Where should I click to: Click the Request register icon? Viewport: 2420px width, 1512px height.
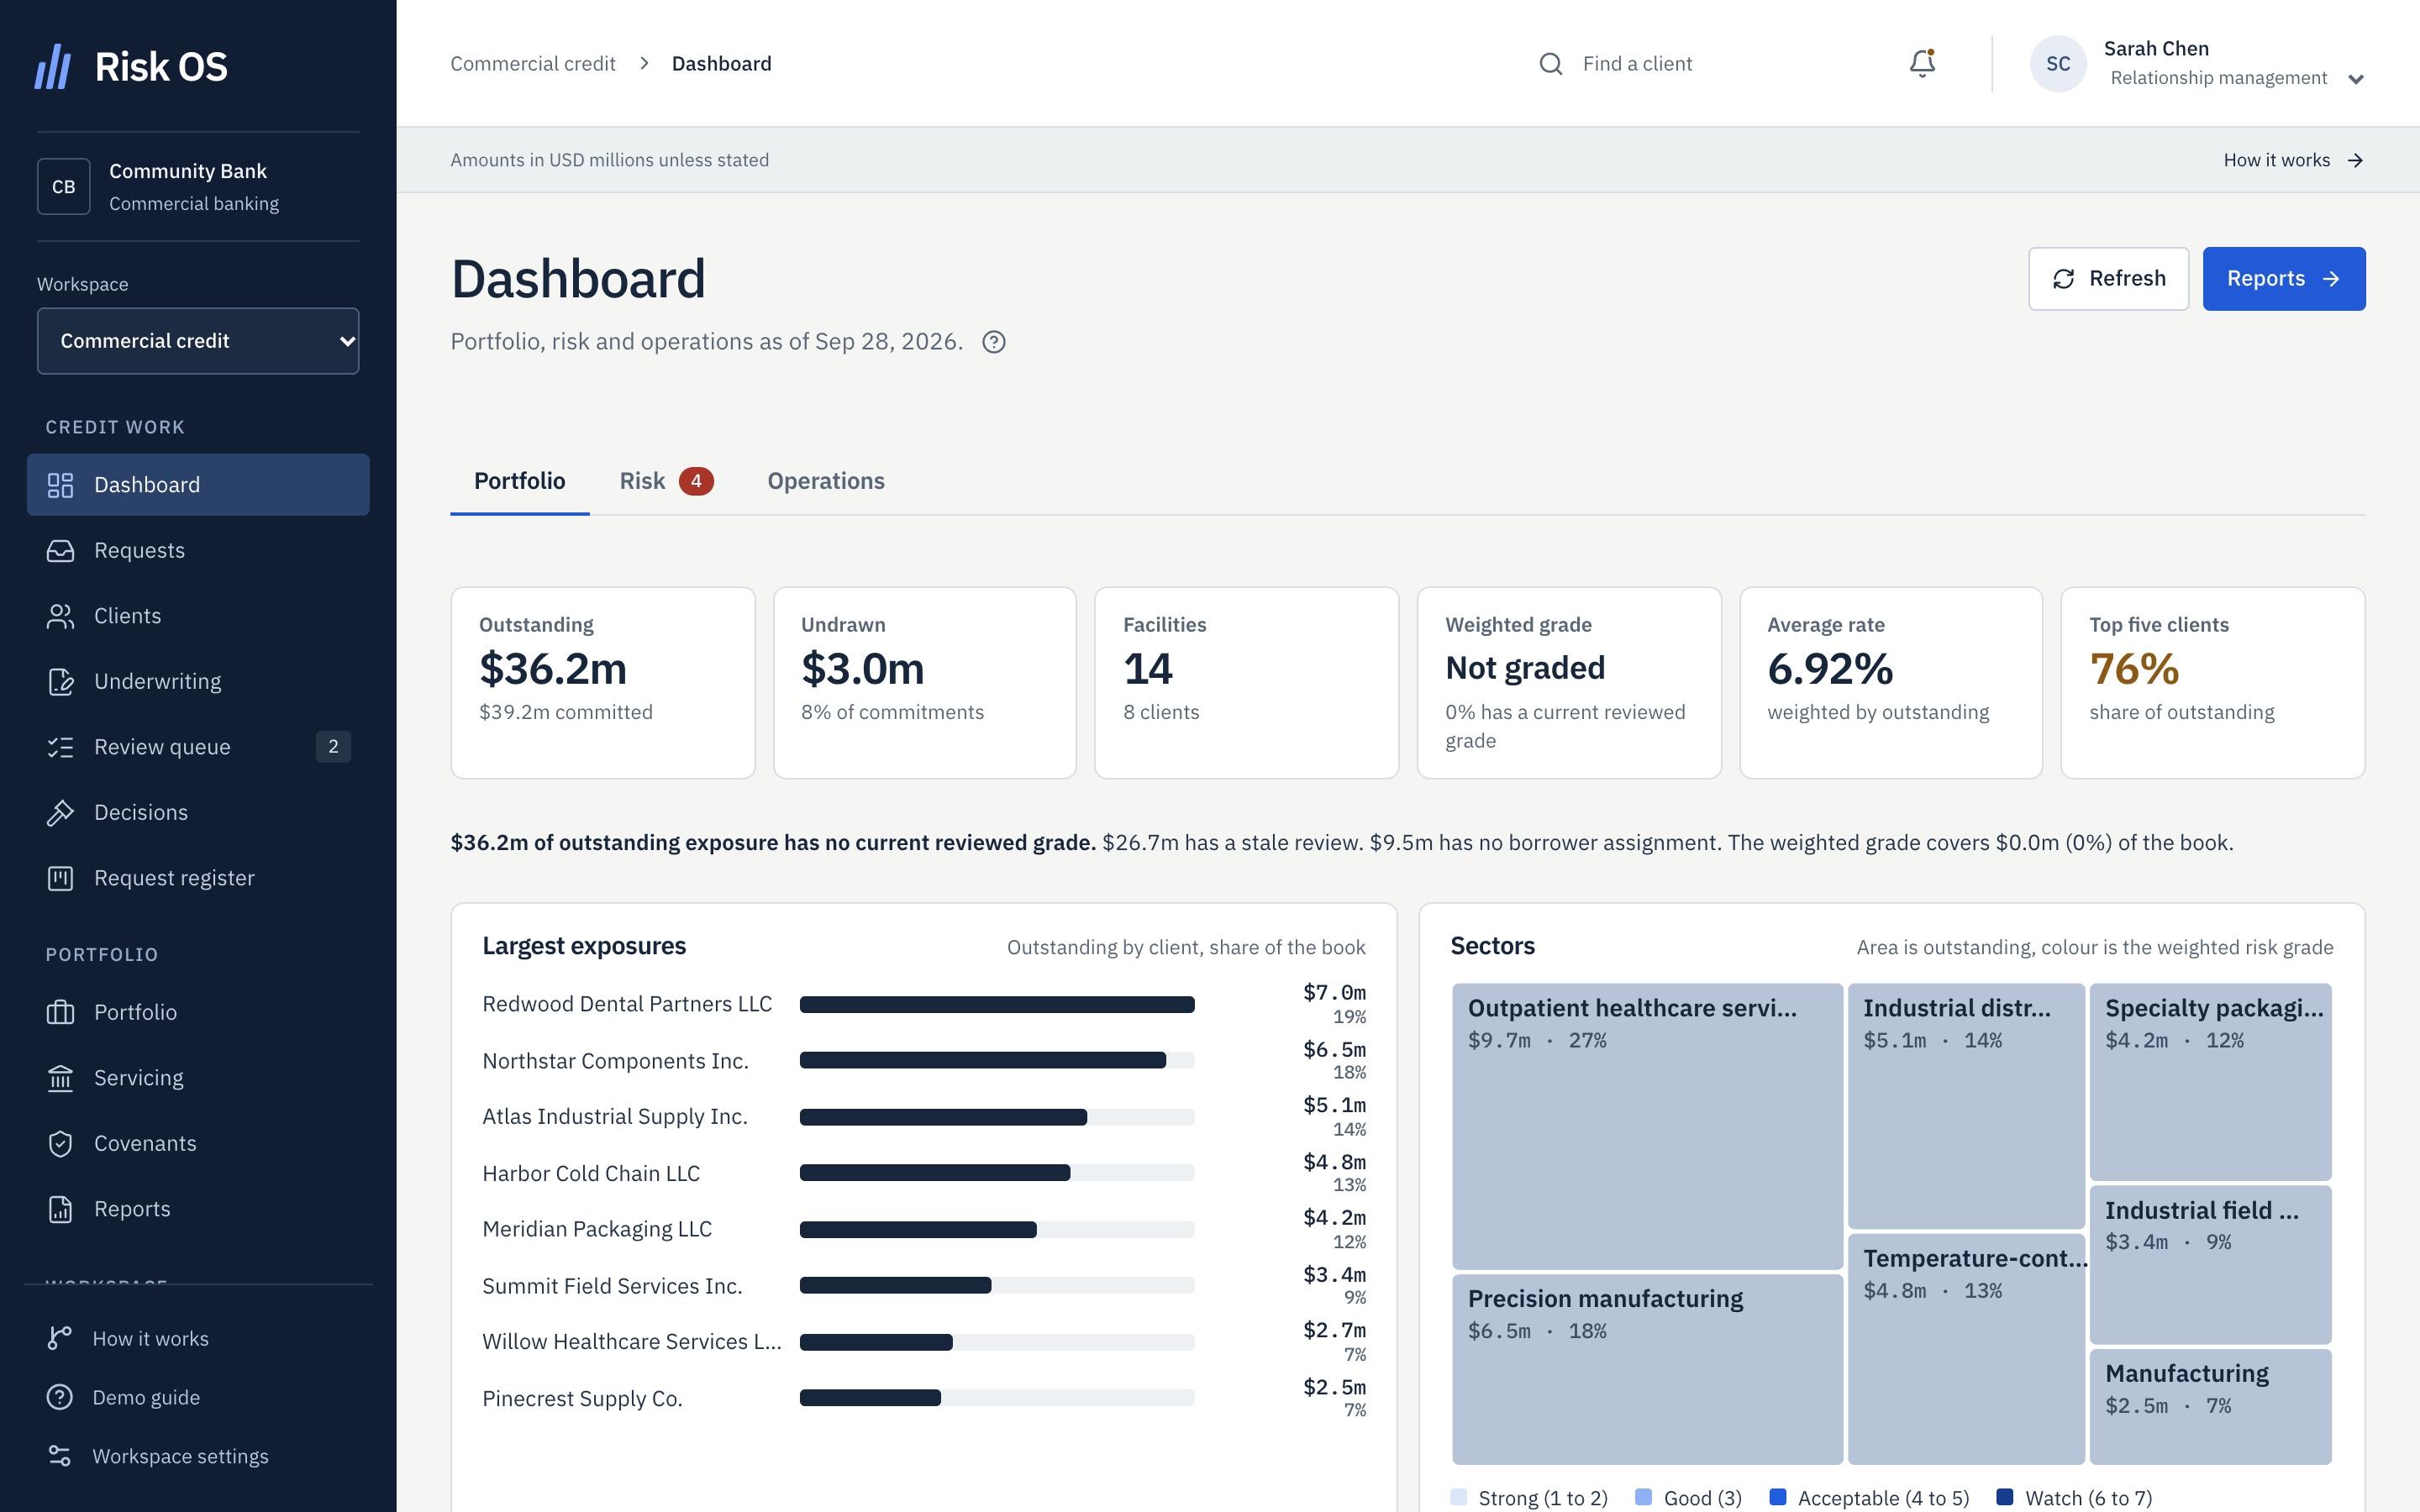(x=61, y=878)
